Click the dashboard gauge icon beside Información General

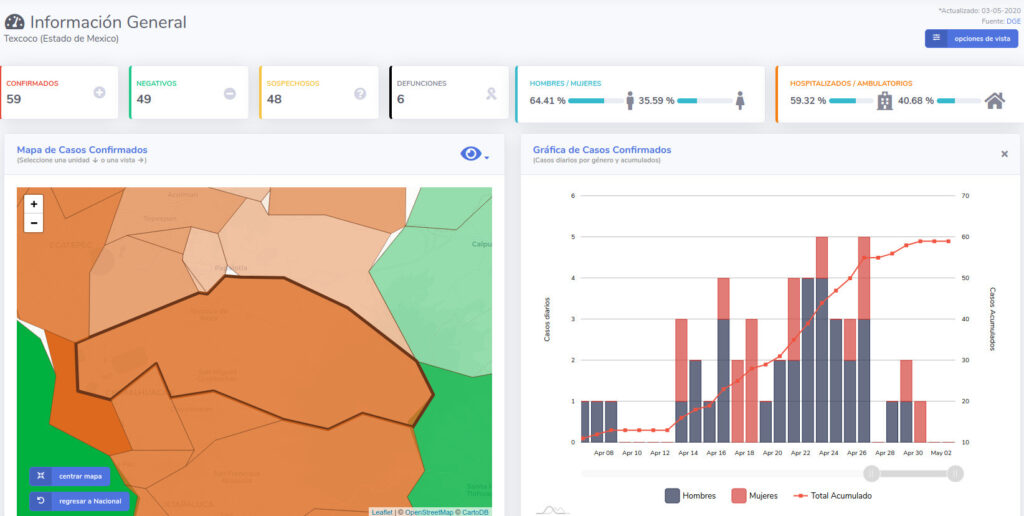15,22
